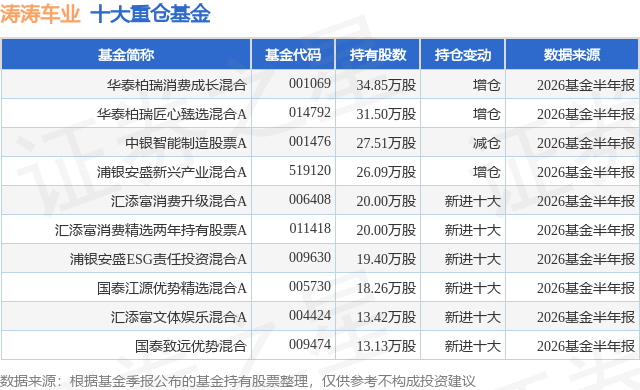Image resolution: width=640 pixels, height=390 pixels.
Task: Select the 34.85万股 holdings cell
Action: (x=386, y=85)
